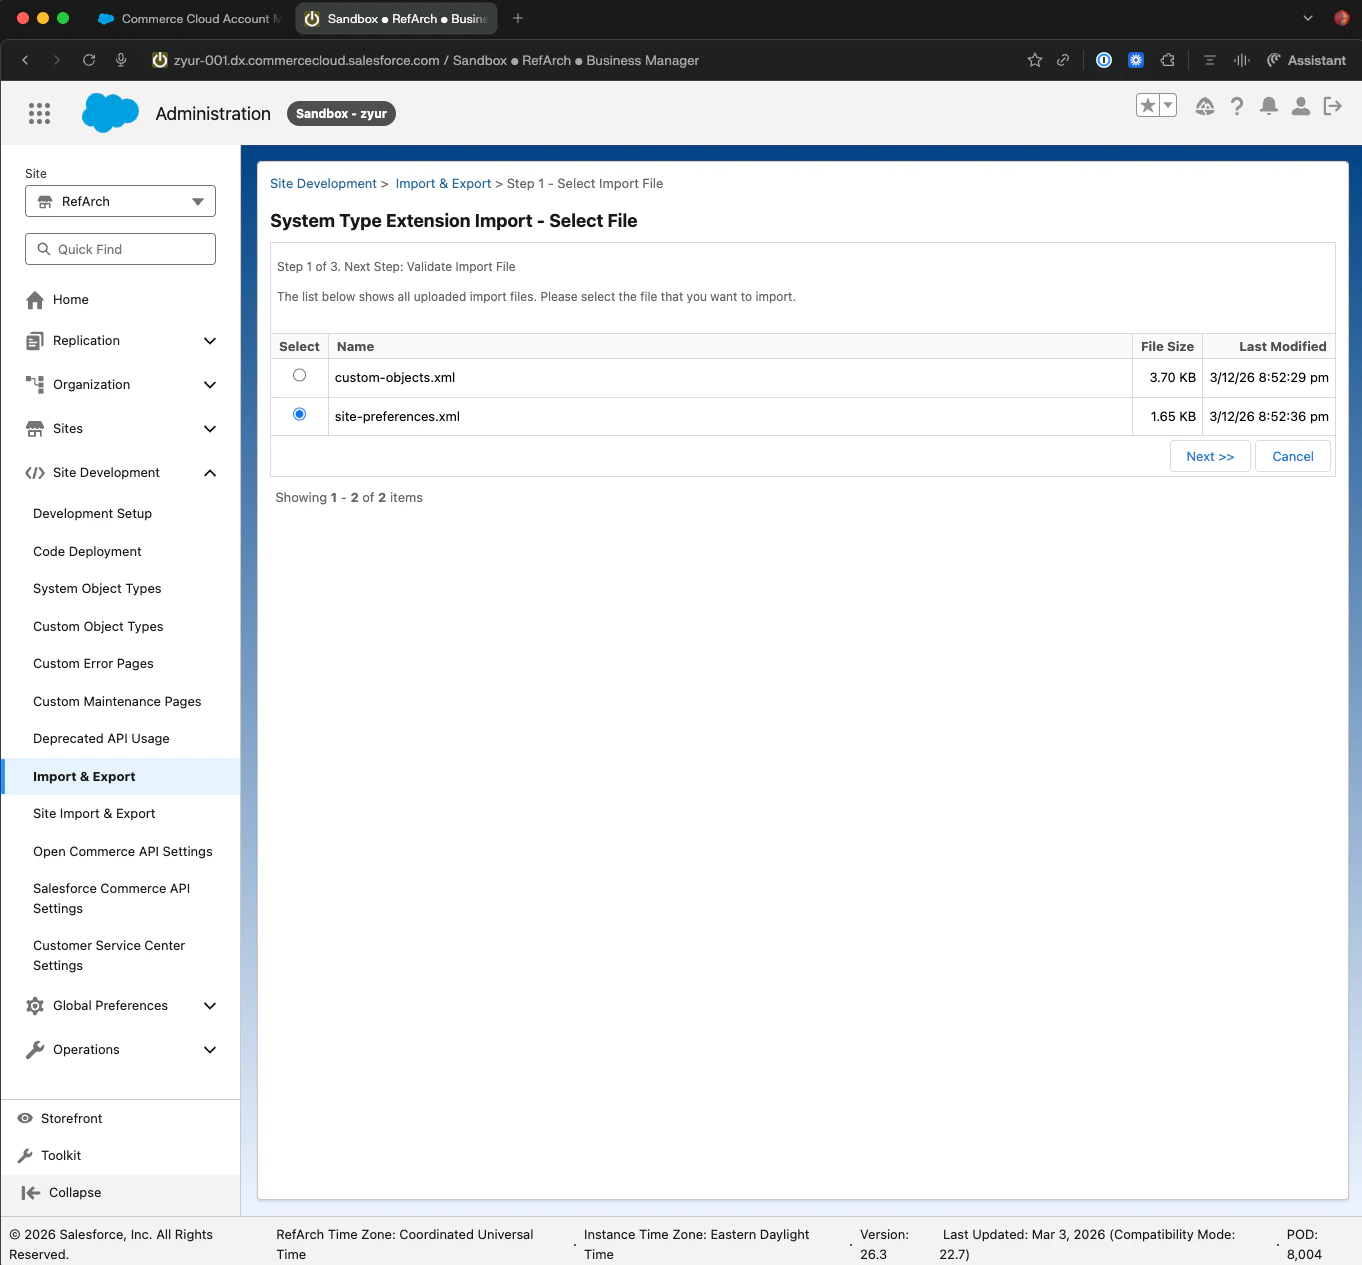This screenshot has width=1362, height=1265.
Task: Switch to the Sandbox RefArch Business Manager tab
Action: click(396, 18)
